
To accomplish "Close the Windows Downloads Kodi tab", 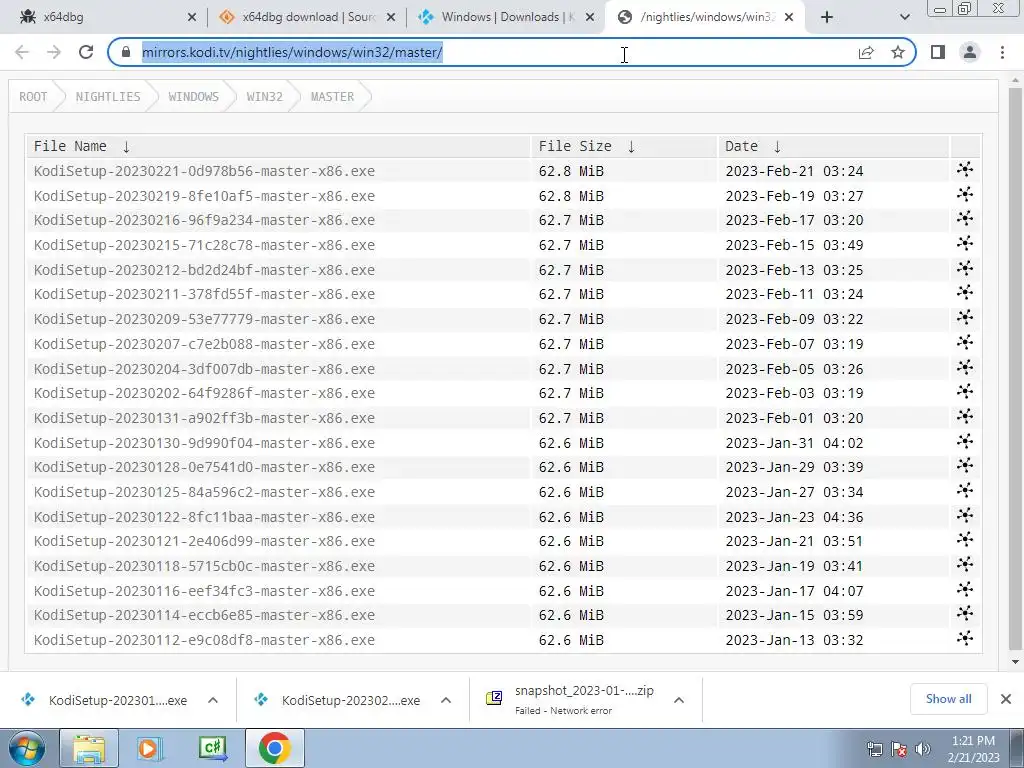I will click(x=590, y=17).
